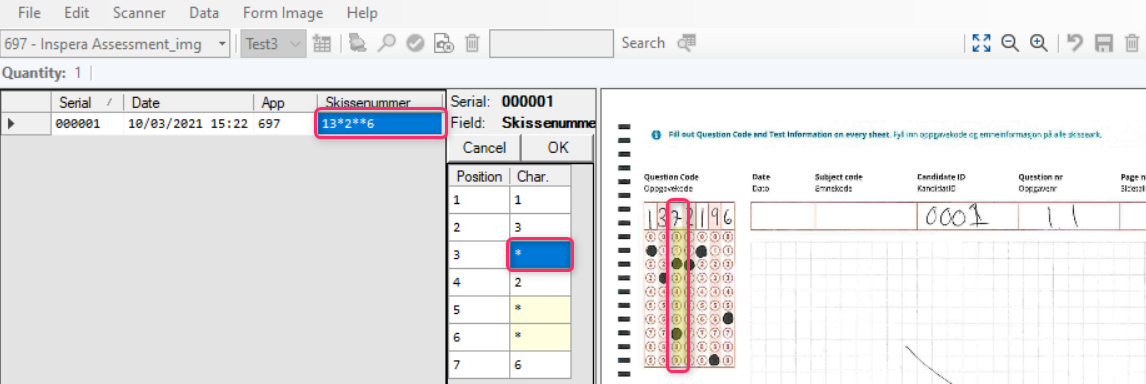Open the Edit menu
This screenshot has height=384, width=1146.
(76, 13)
